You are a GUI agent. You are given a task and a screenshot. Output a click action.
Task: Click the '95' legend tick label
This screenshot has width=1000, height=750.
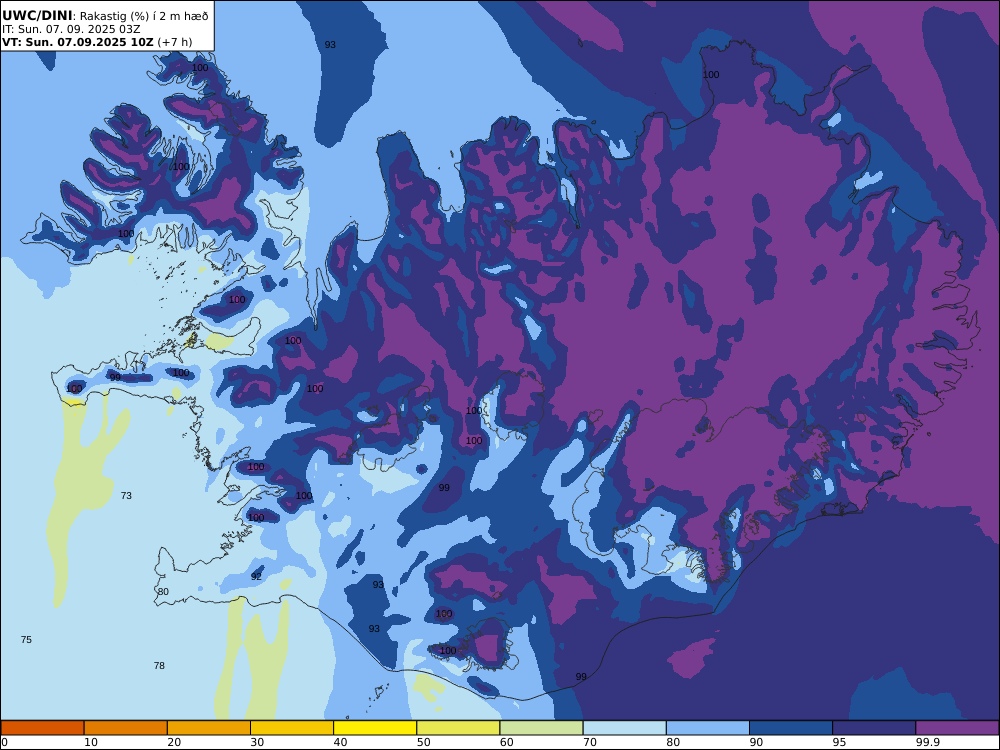pos(840,742)
